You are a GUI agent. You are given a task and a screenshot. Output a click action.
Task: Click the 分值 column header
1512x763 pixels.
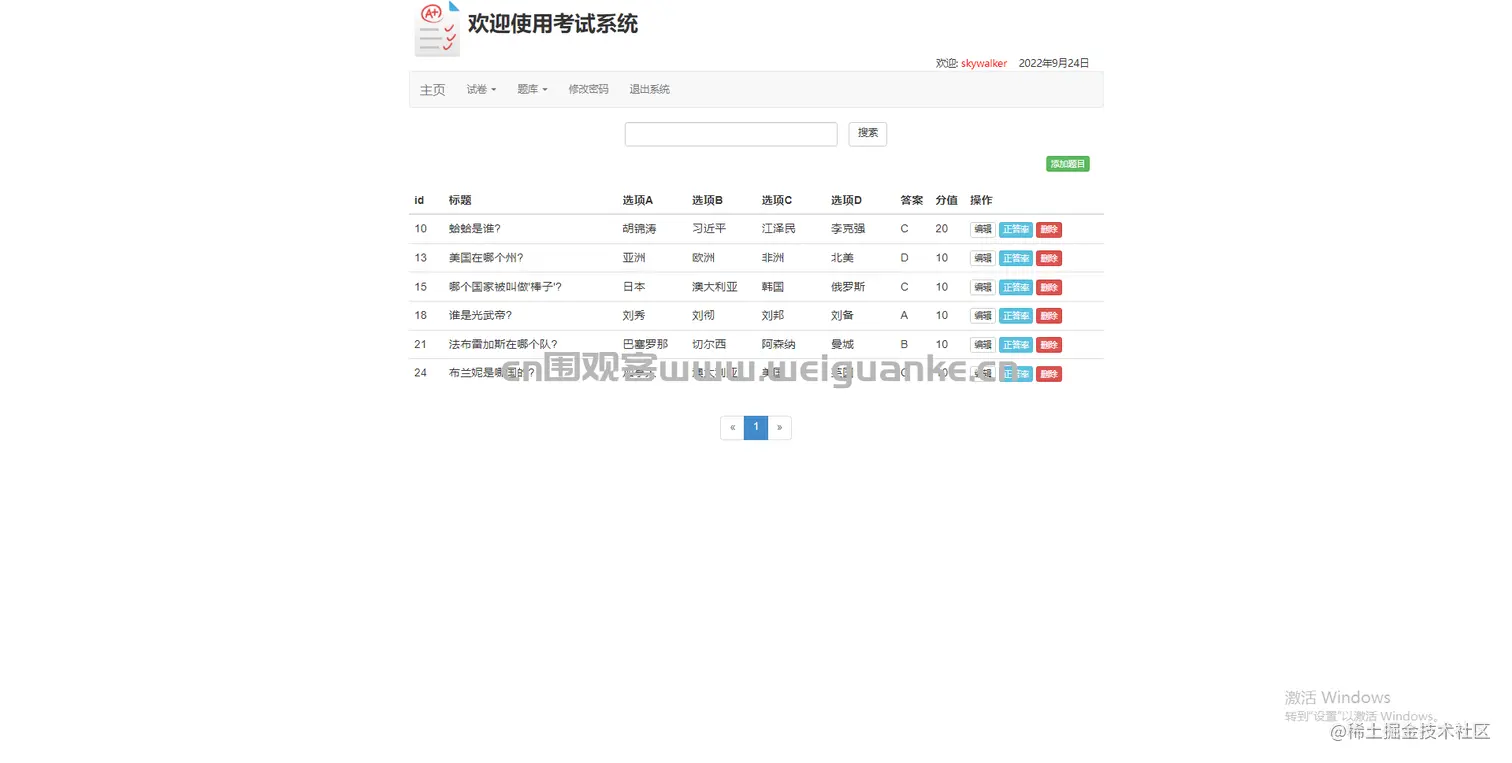pyautogui.click(x=947, y=200)
